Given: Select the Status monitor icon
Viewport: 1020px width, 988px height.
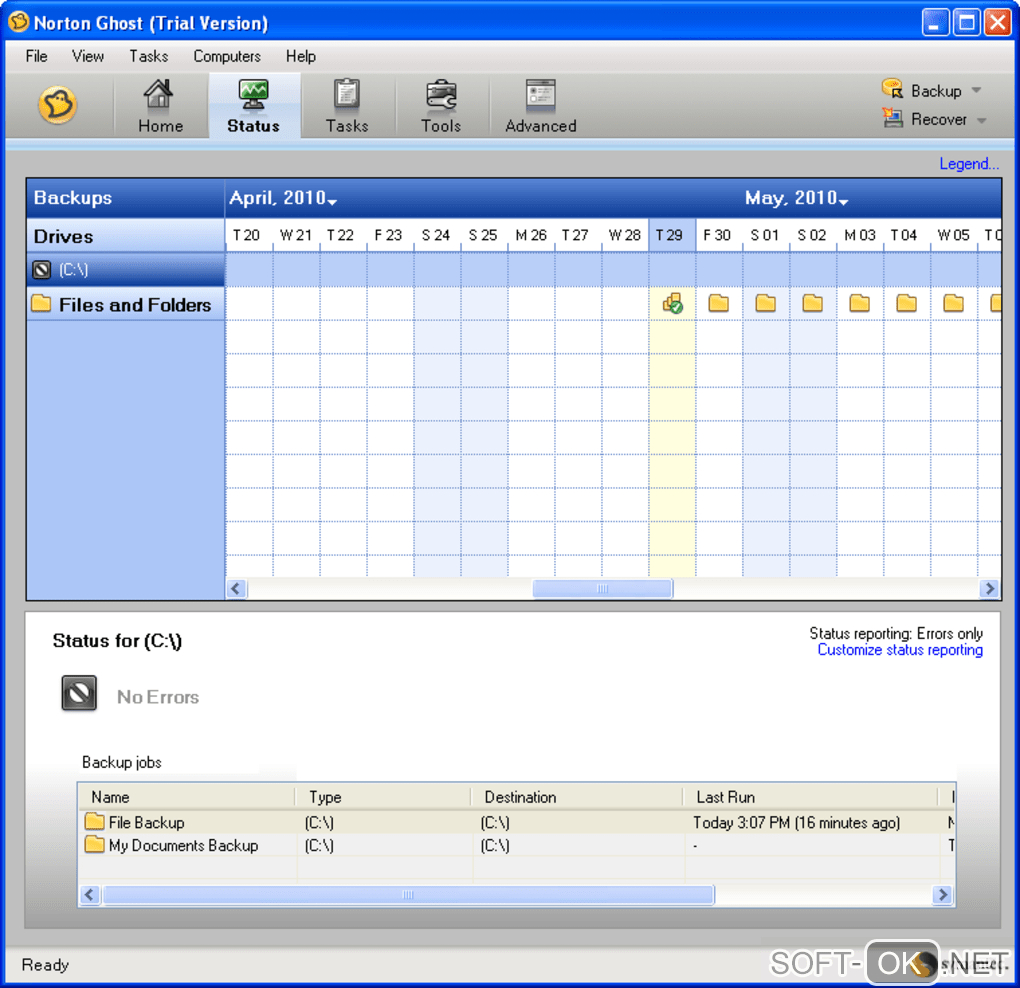Looking at the screenshot, I should (x=253, y=94).
